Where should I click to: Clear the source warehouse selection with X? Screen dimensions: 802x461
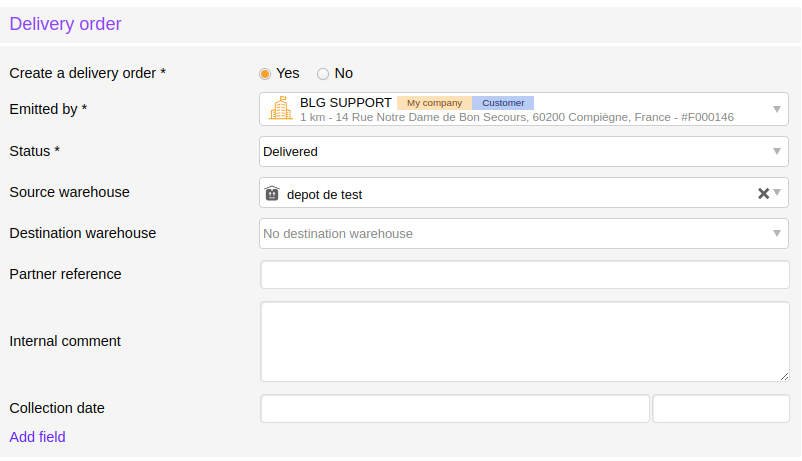[x=763, y=193]
